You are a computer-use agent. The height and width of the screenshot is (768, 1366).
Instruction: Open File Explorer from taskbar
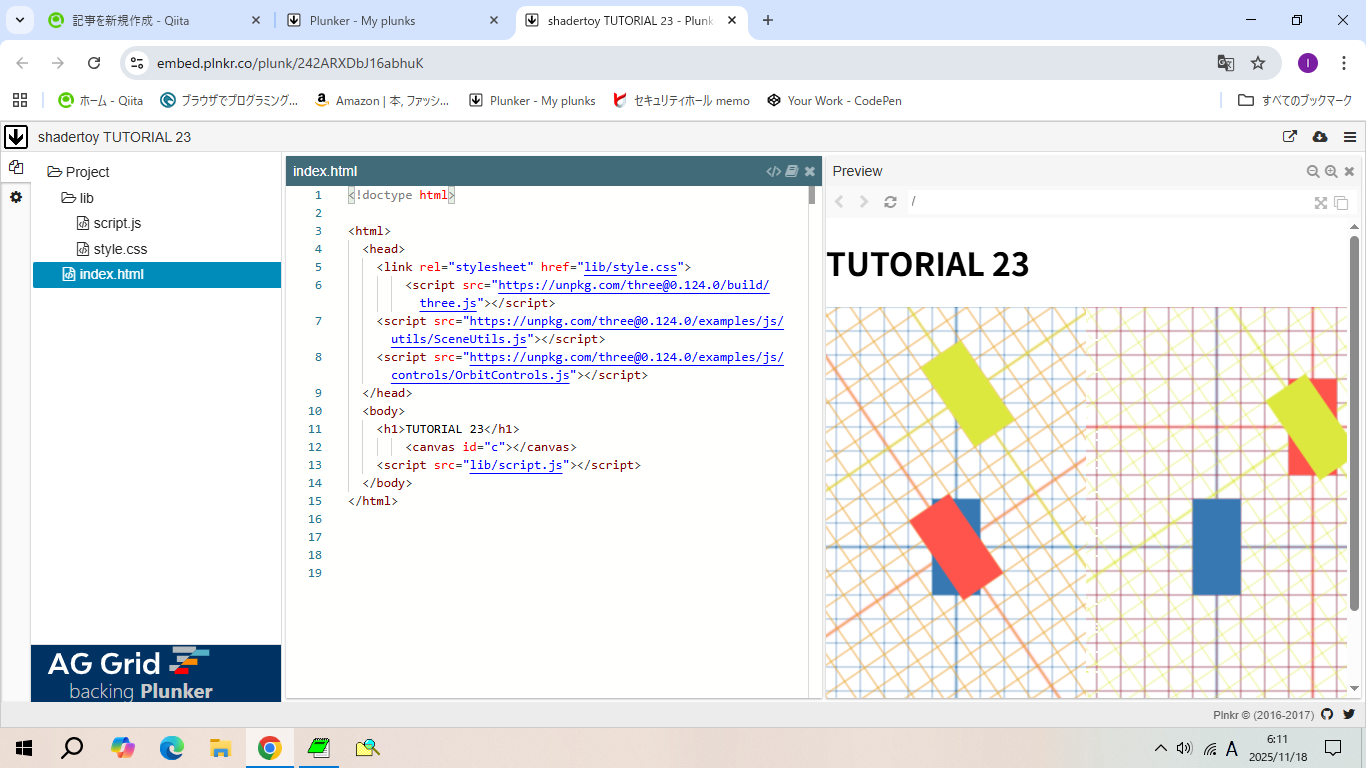(220, 747)
